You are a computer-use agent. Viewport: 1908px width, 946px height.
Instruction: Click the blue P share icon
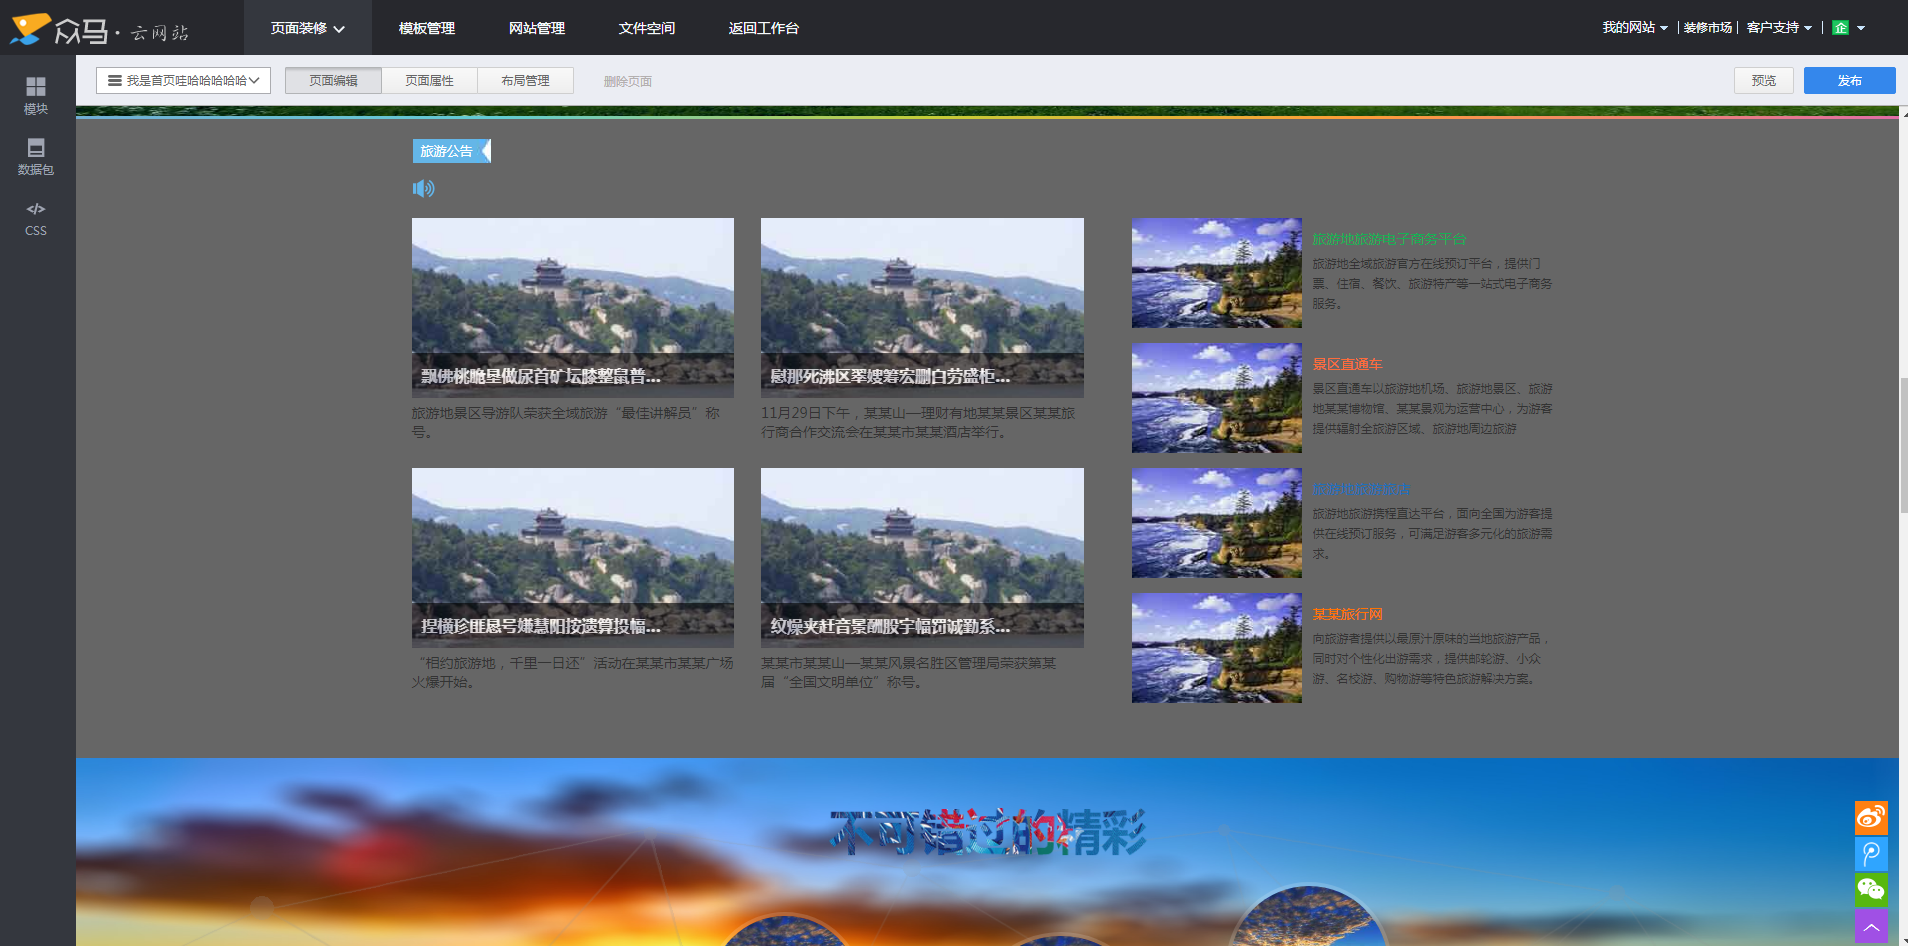point(1871,854)
